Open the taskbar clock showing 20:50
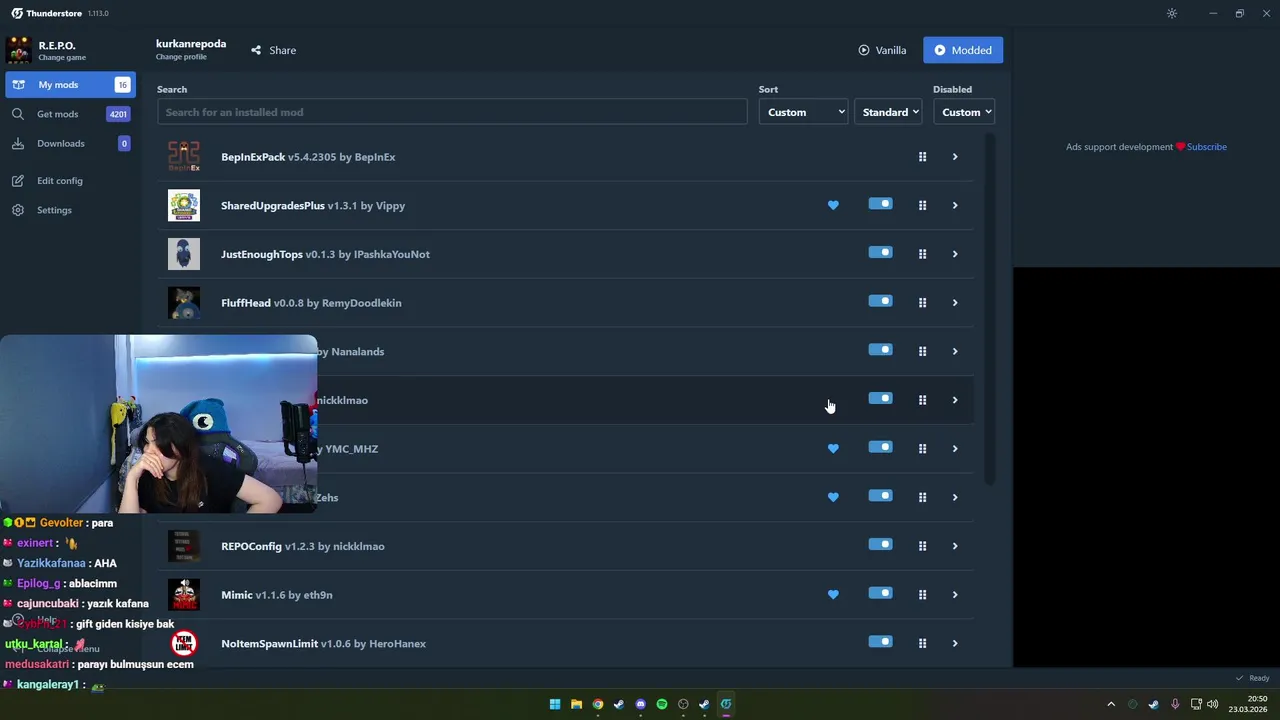Viewport: 1280px width, 720px height. pos(1249,704)
